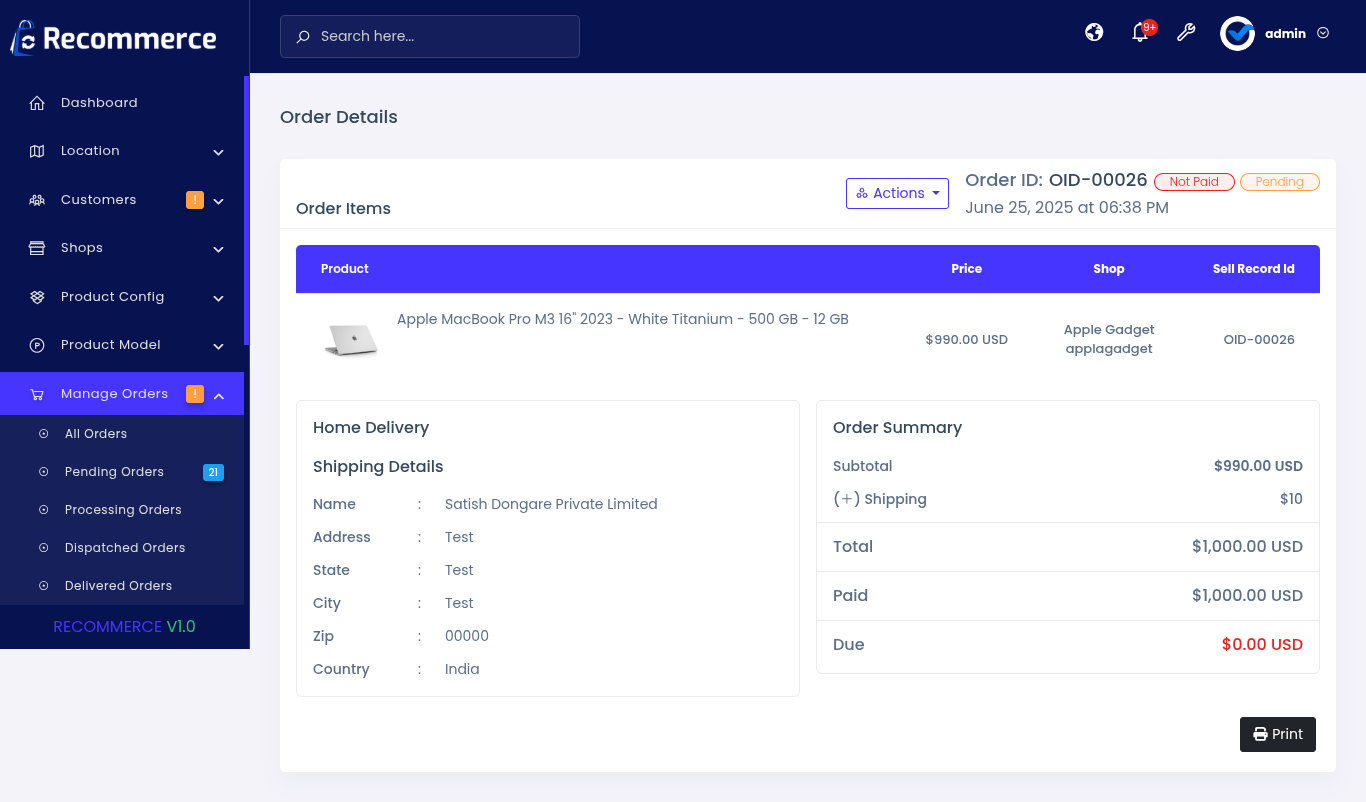This screenshot has width=1366, height=802.
Task: Click the Product Model icon
Action: 37,345
